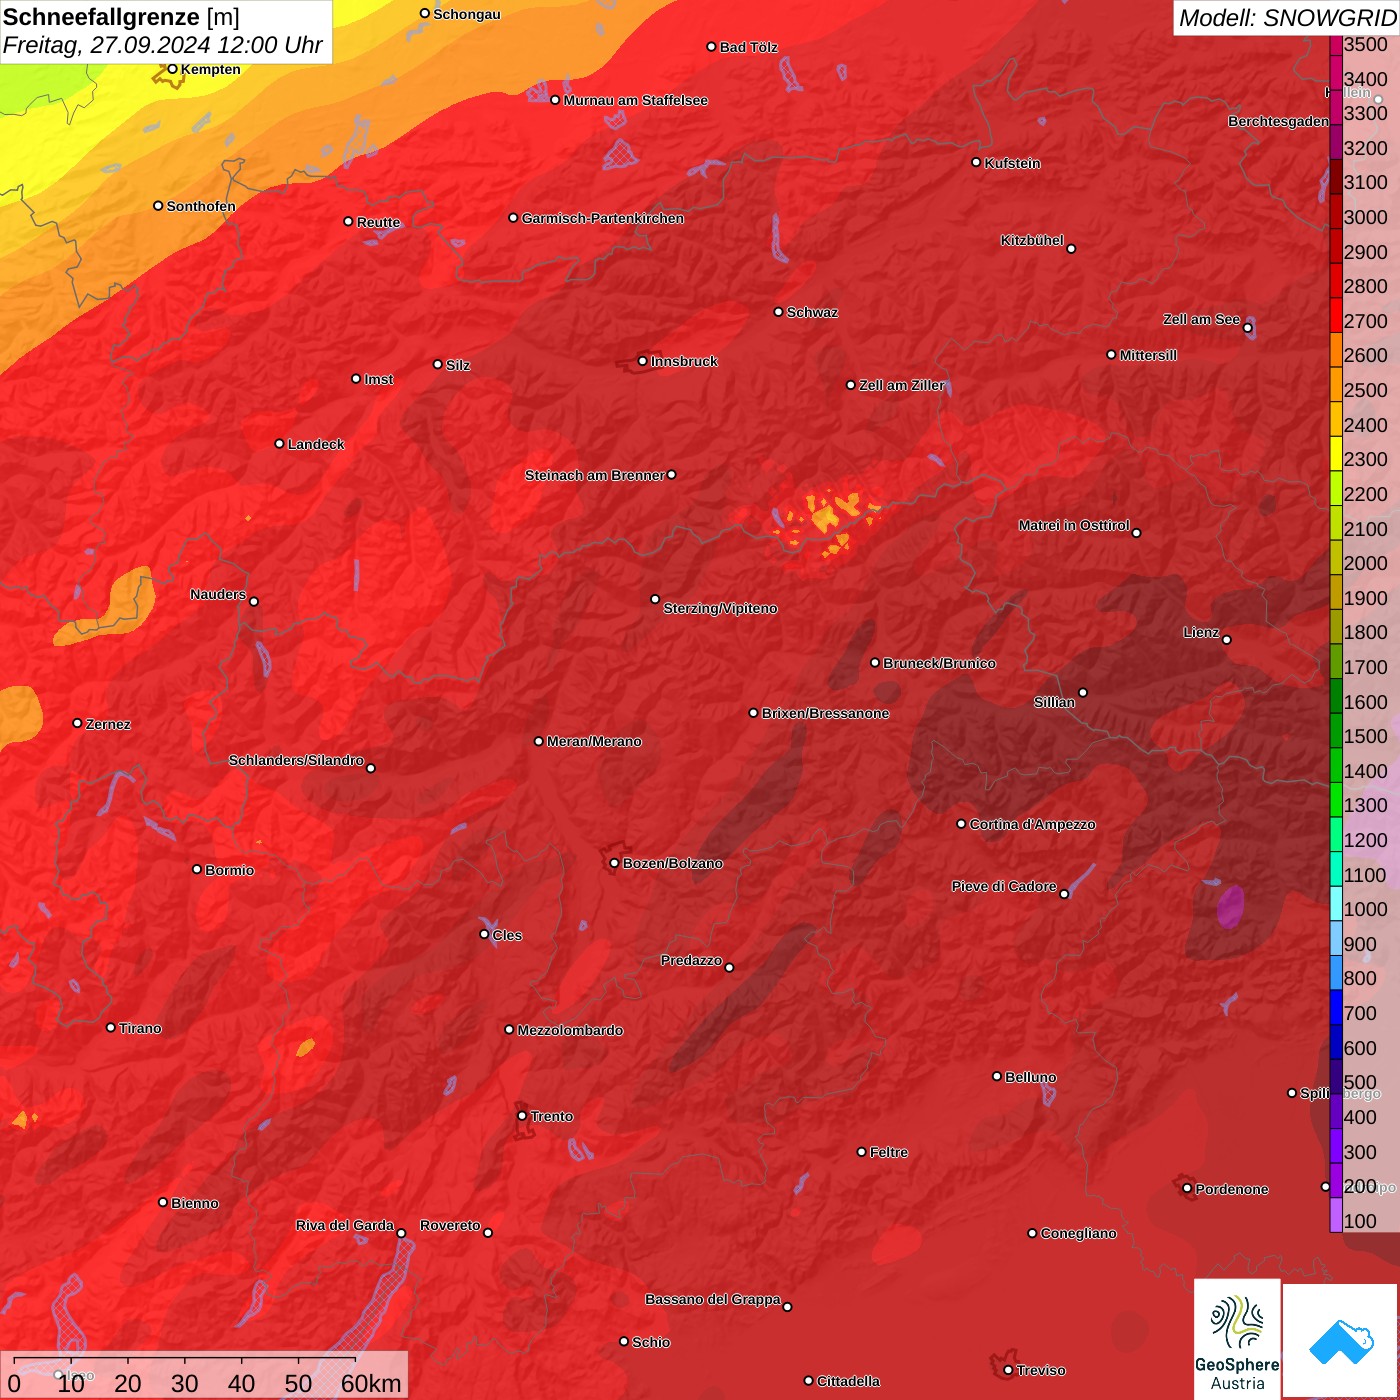Click the Sillian label
The image size is (1400, 1400).
[x=1055, y=702]
